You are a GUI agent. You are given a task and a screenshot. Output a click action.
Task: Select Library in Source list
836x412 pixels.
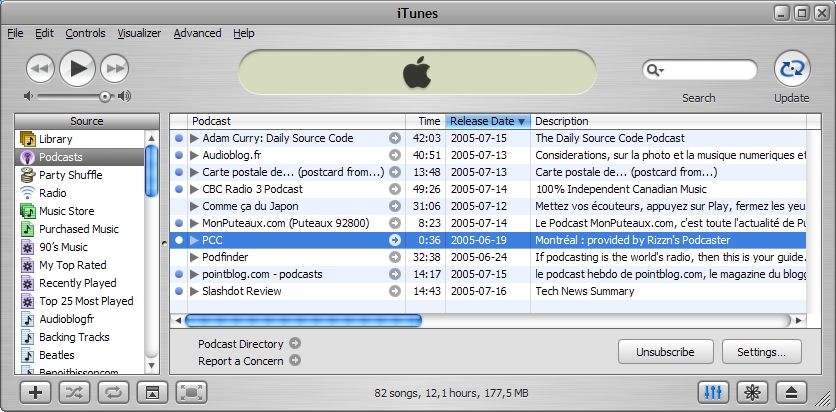(x=80, y=139)
